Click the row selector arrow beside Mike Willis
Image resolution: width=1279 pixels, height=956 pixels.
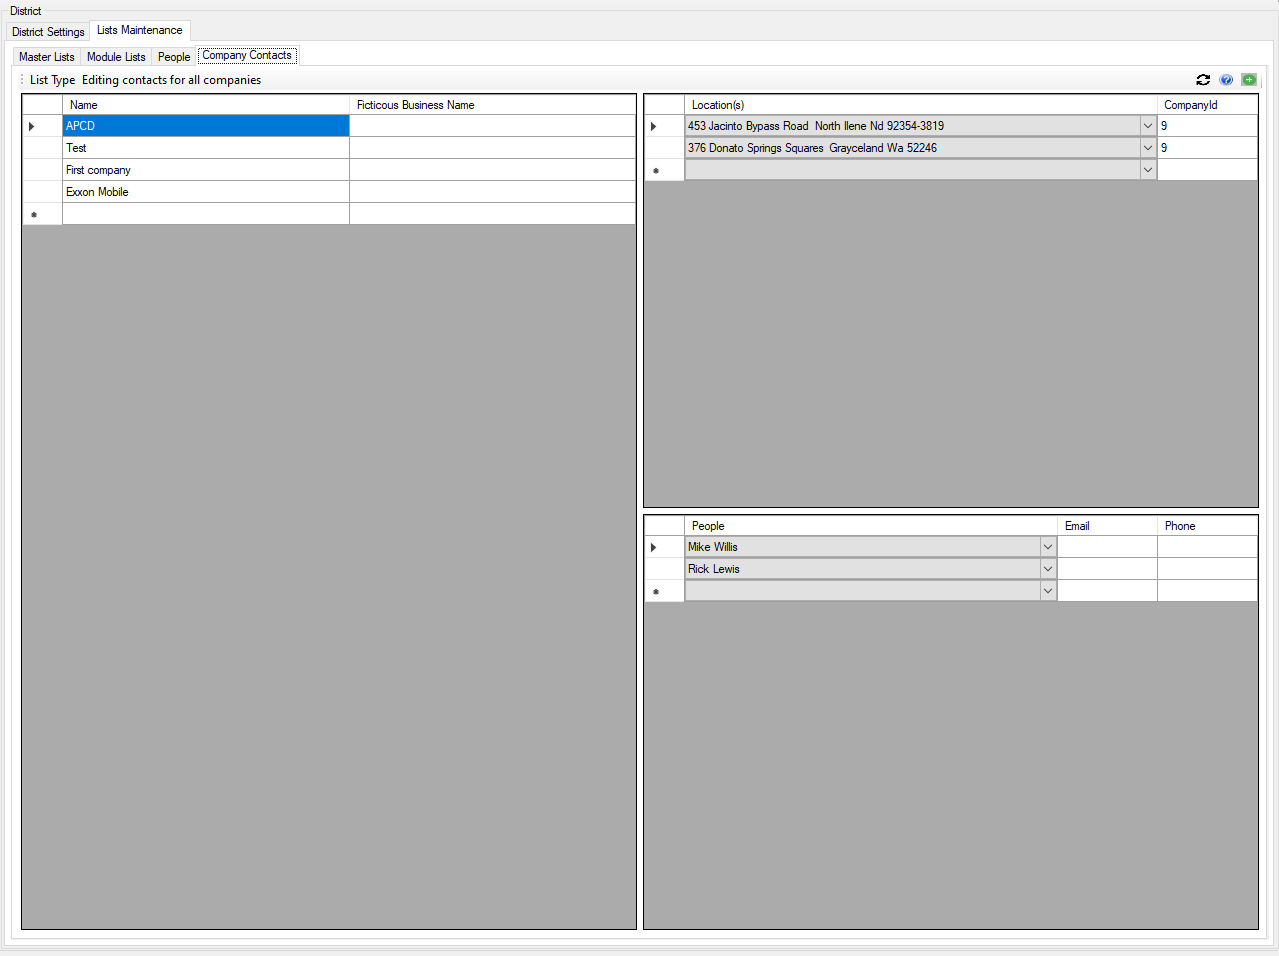pyautogui.click(x=654, y=547)
